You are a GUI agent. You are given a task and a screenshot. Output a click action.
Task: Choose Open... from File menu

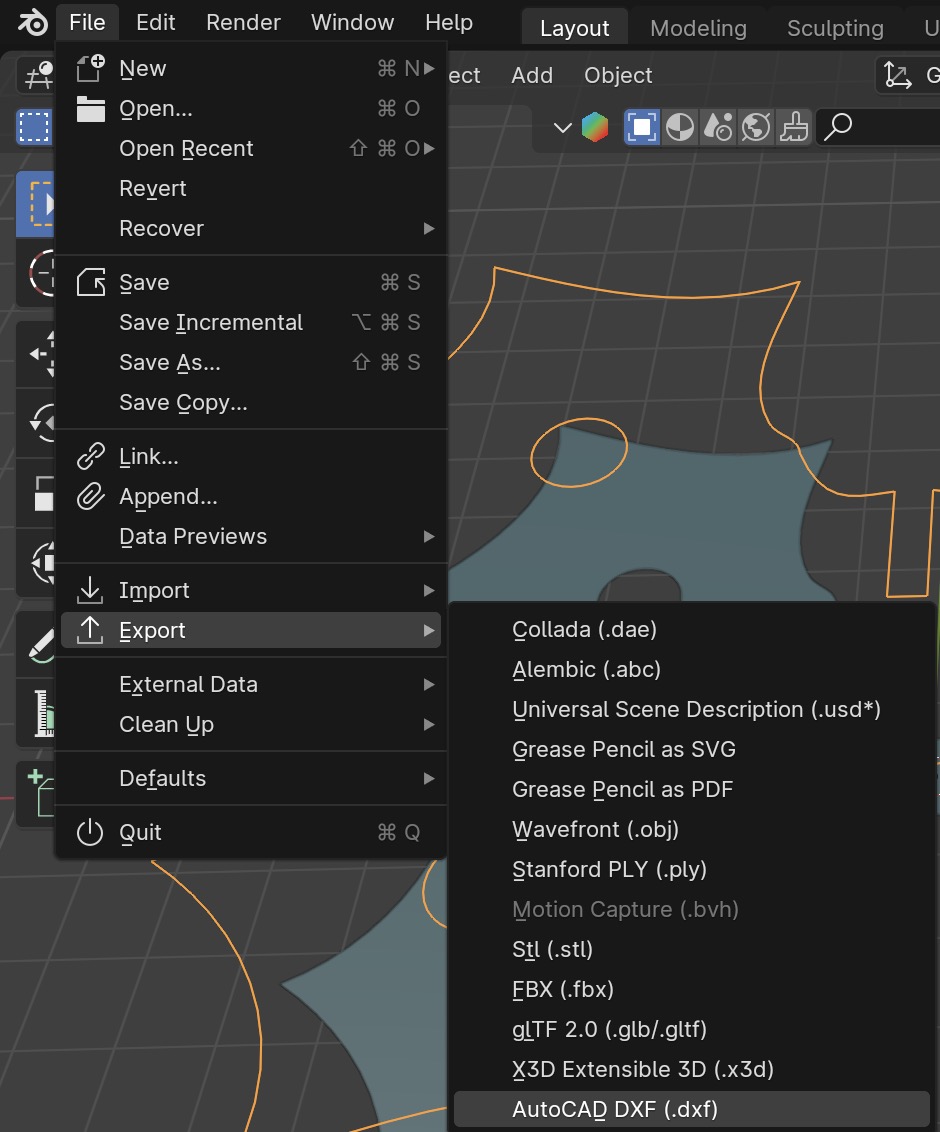251,108
